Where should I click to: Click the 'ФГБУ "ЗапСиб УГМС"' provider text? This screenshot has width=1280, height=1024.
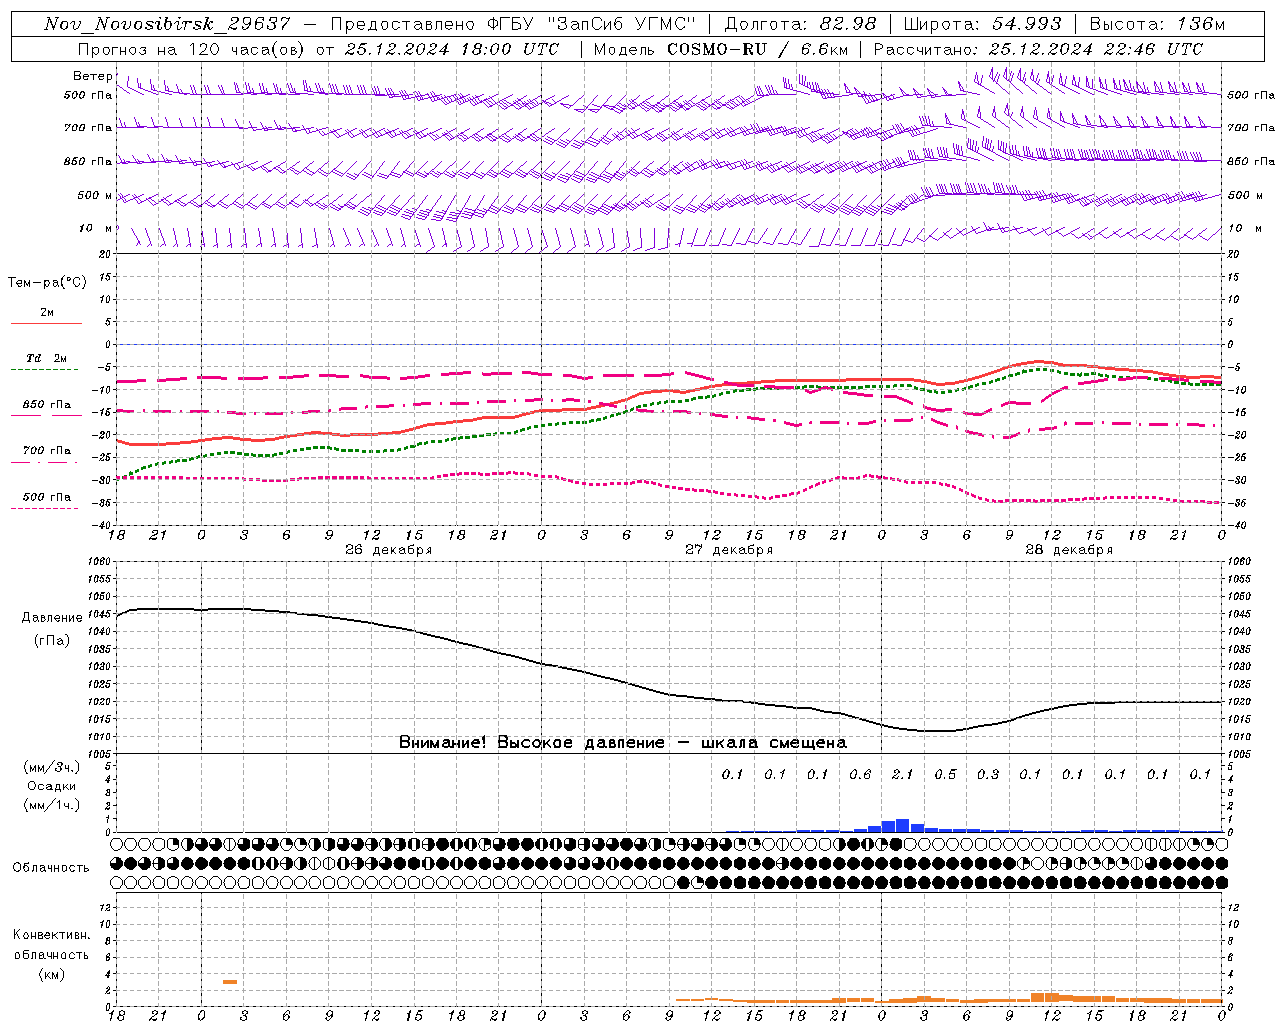[592, 24]
